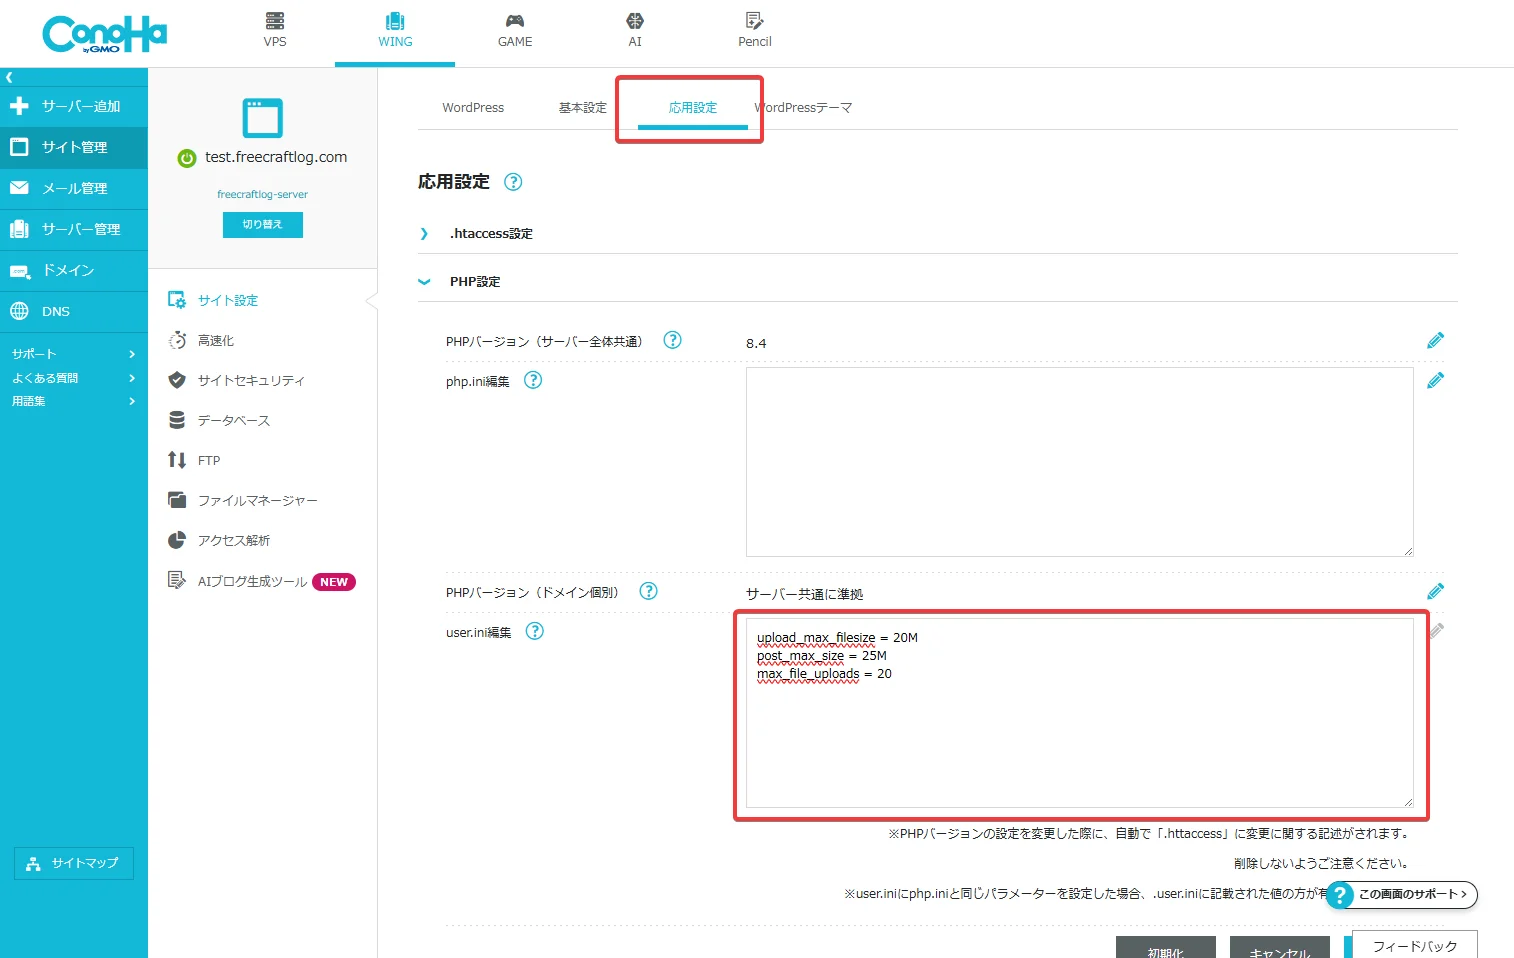This screenshot has height=958, width=1514.
Task: Click help icon for PHPバージョン (サーバー全体共通)
Action: [x=673, y=340]
